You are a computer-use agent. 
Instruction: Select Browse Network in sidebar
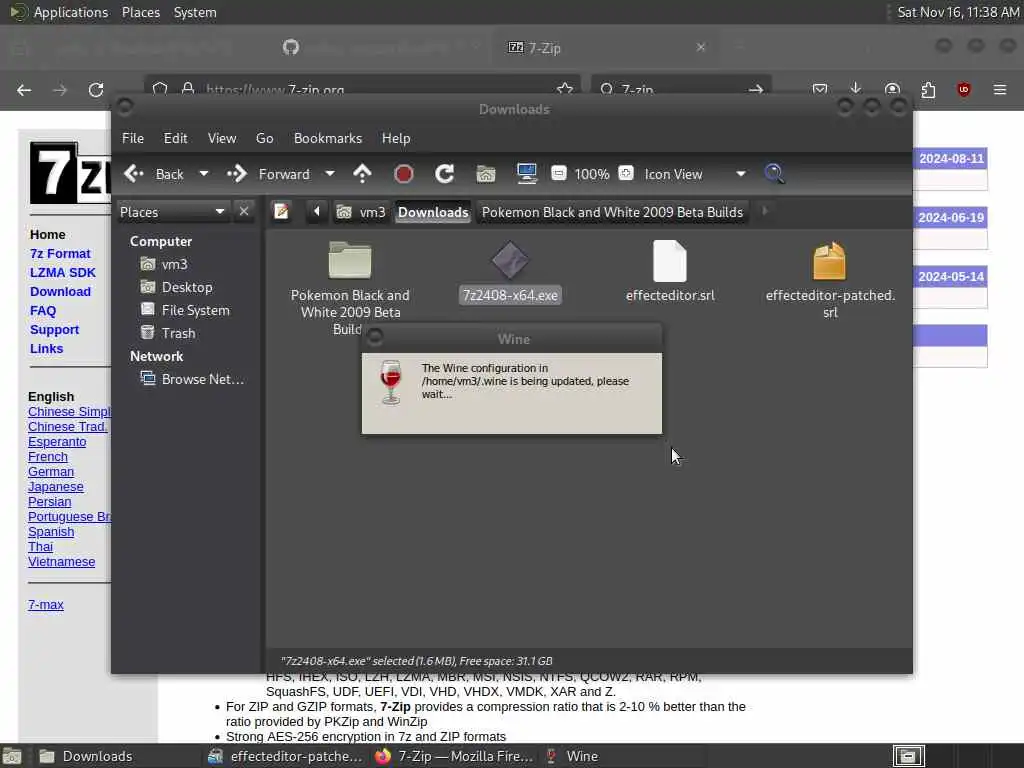pyautogui.click(x=192, y=379)
